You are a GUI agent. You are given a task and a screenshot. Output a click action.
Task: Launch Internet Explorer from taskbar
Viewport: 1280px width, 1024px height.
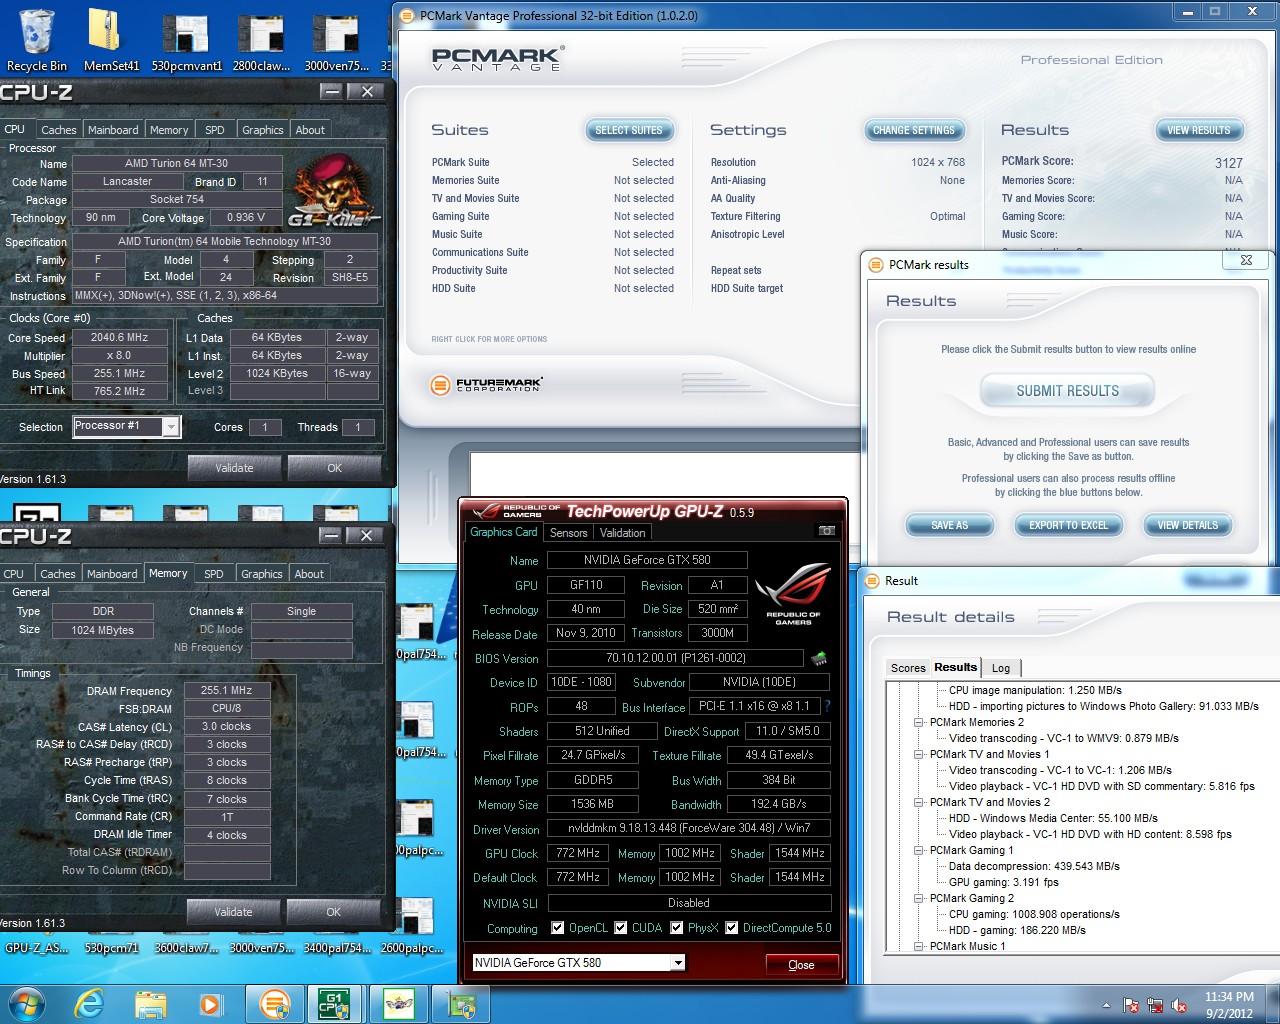click(90, 1004)
